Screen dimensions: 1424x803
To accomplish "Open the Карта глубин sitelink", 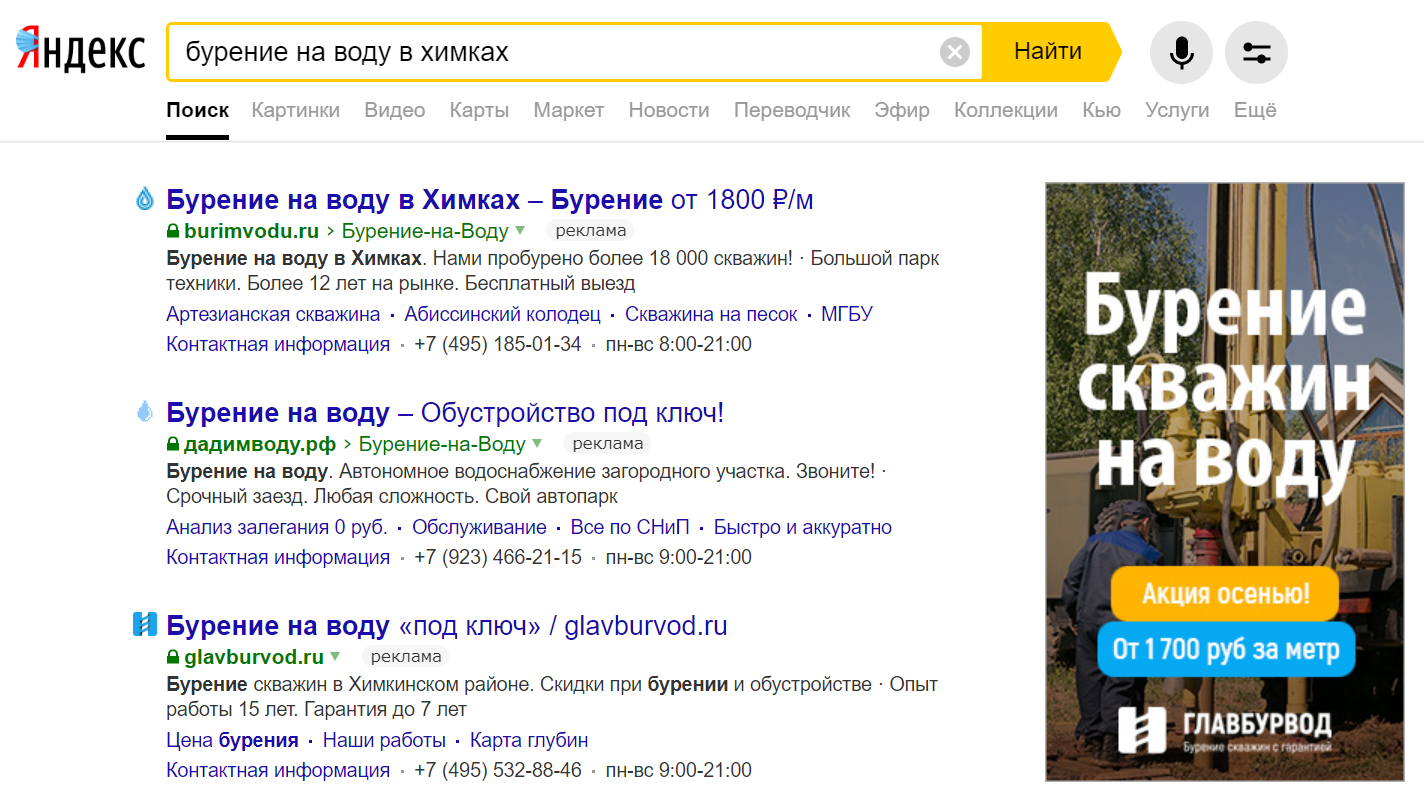I will click(x=529, y=740).
